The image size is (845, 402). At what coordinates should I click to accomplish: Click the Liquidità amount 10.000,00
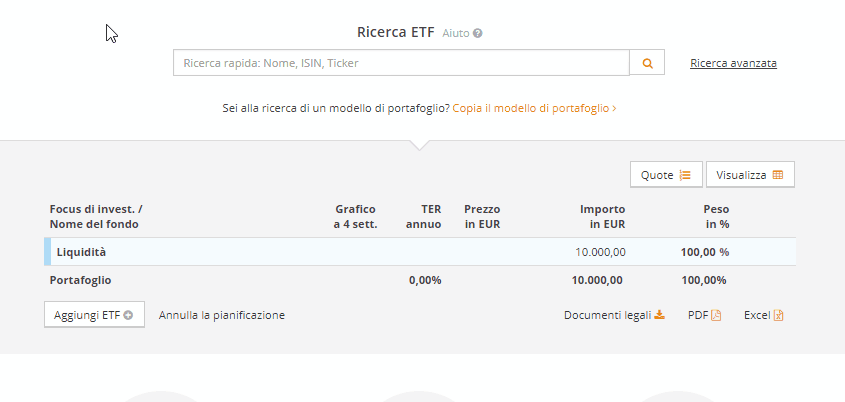[601, 252]
